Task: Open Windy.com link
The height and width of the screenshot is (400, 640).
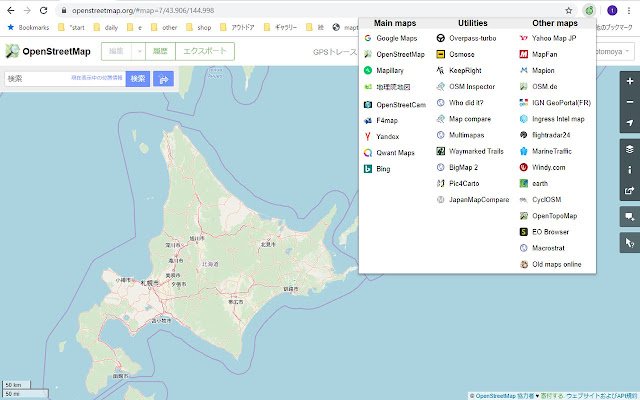Action: point(542,167)
